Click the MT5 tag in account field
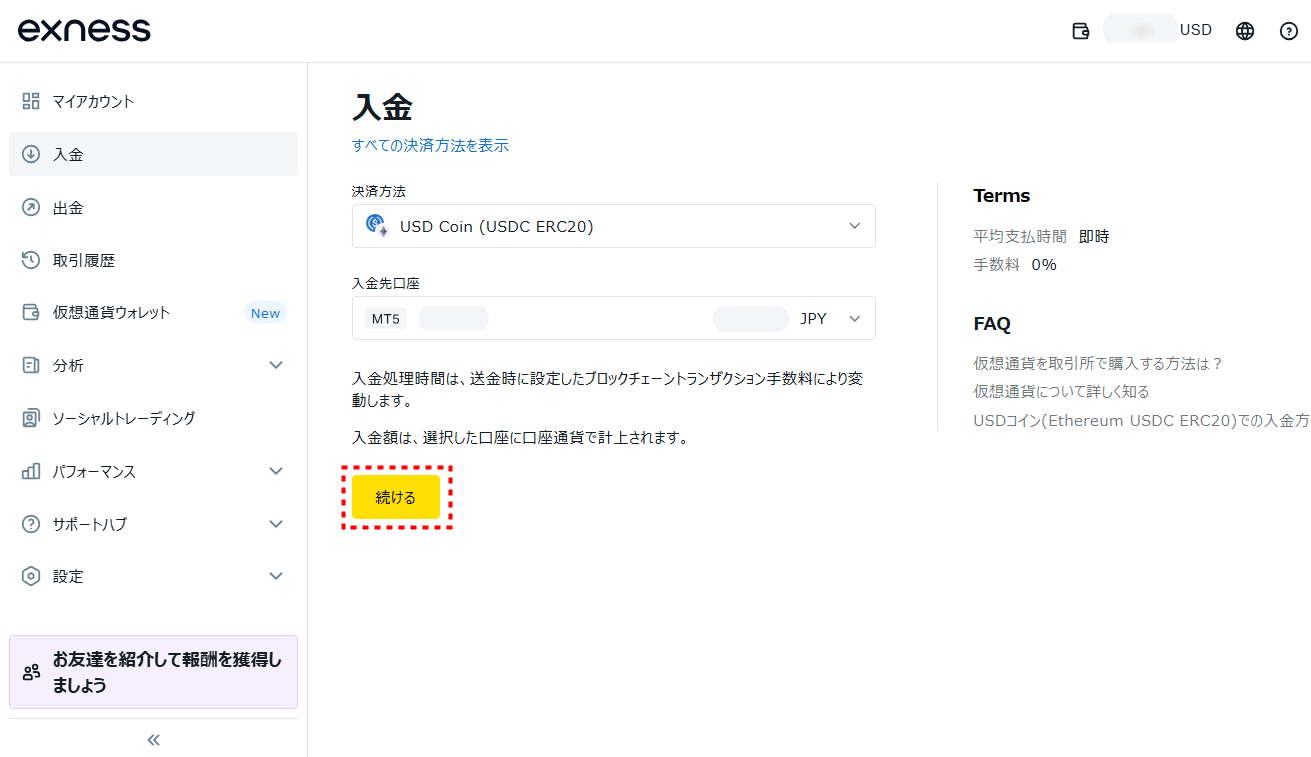Screen dimensions: 1311x757 (x=385, y=318)
